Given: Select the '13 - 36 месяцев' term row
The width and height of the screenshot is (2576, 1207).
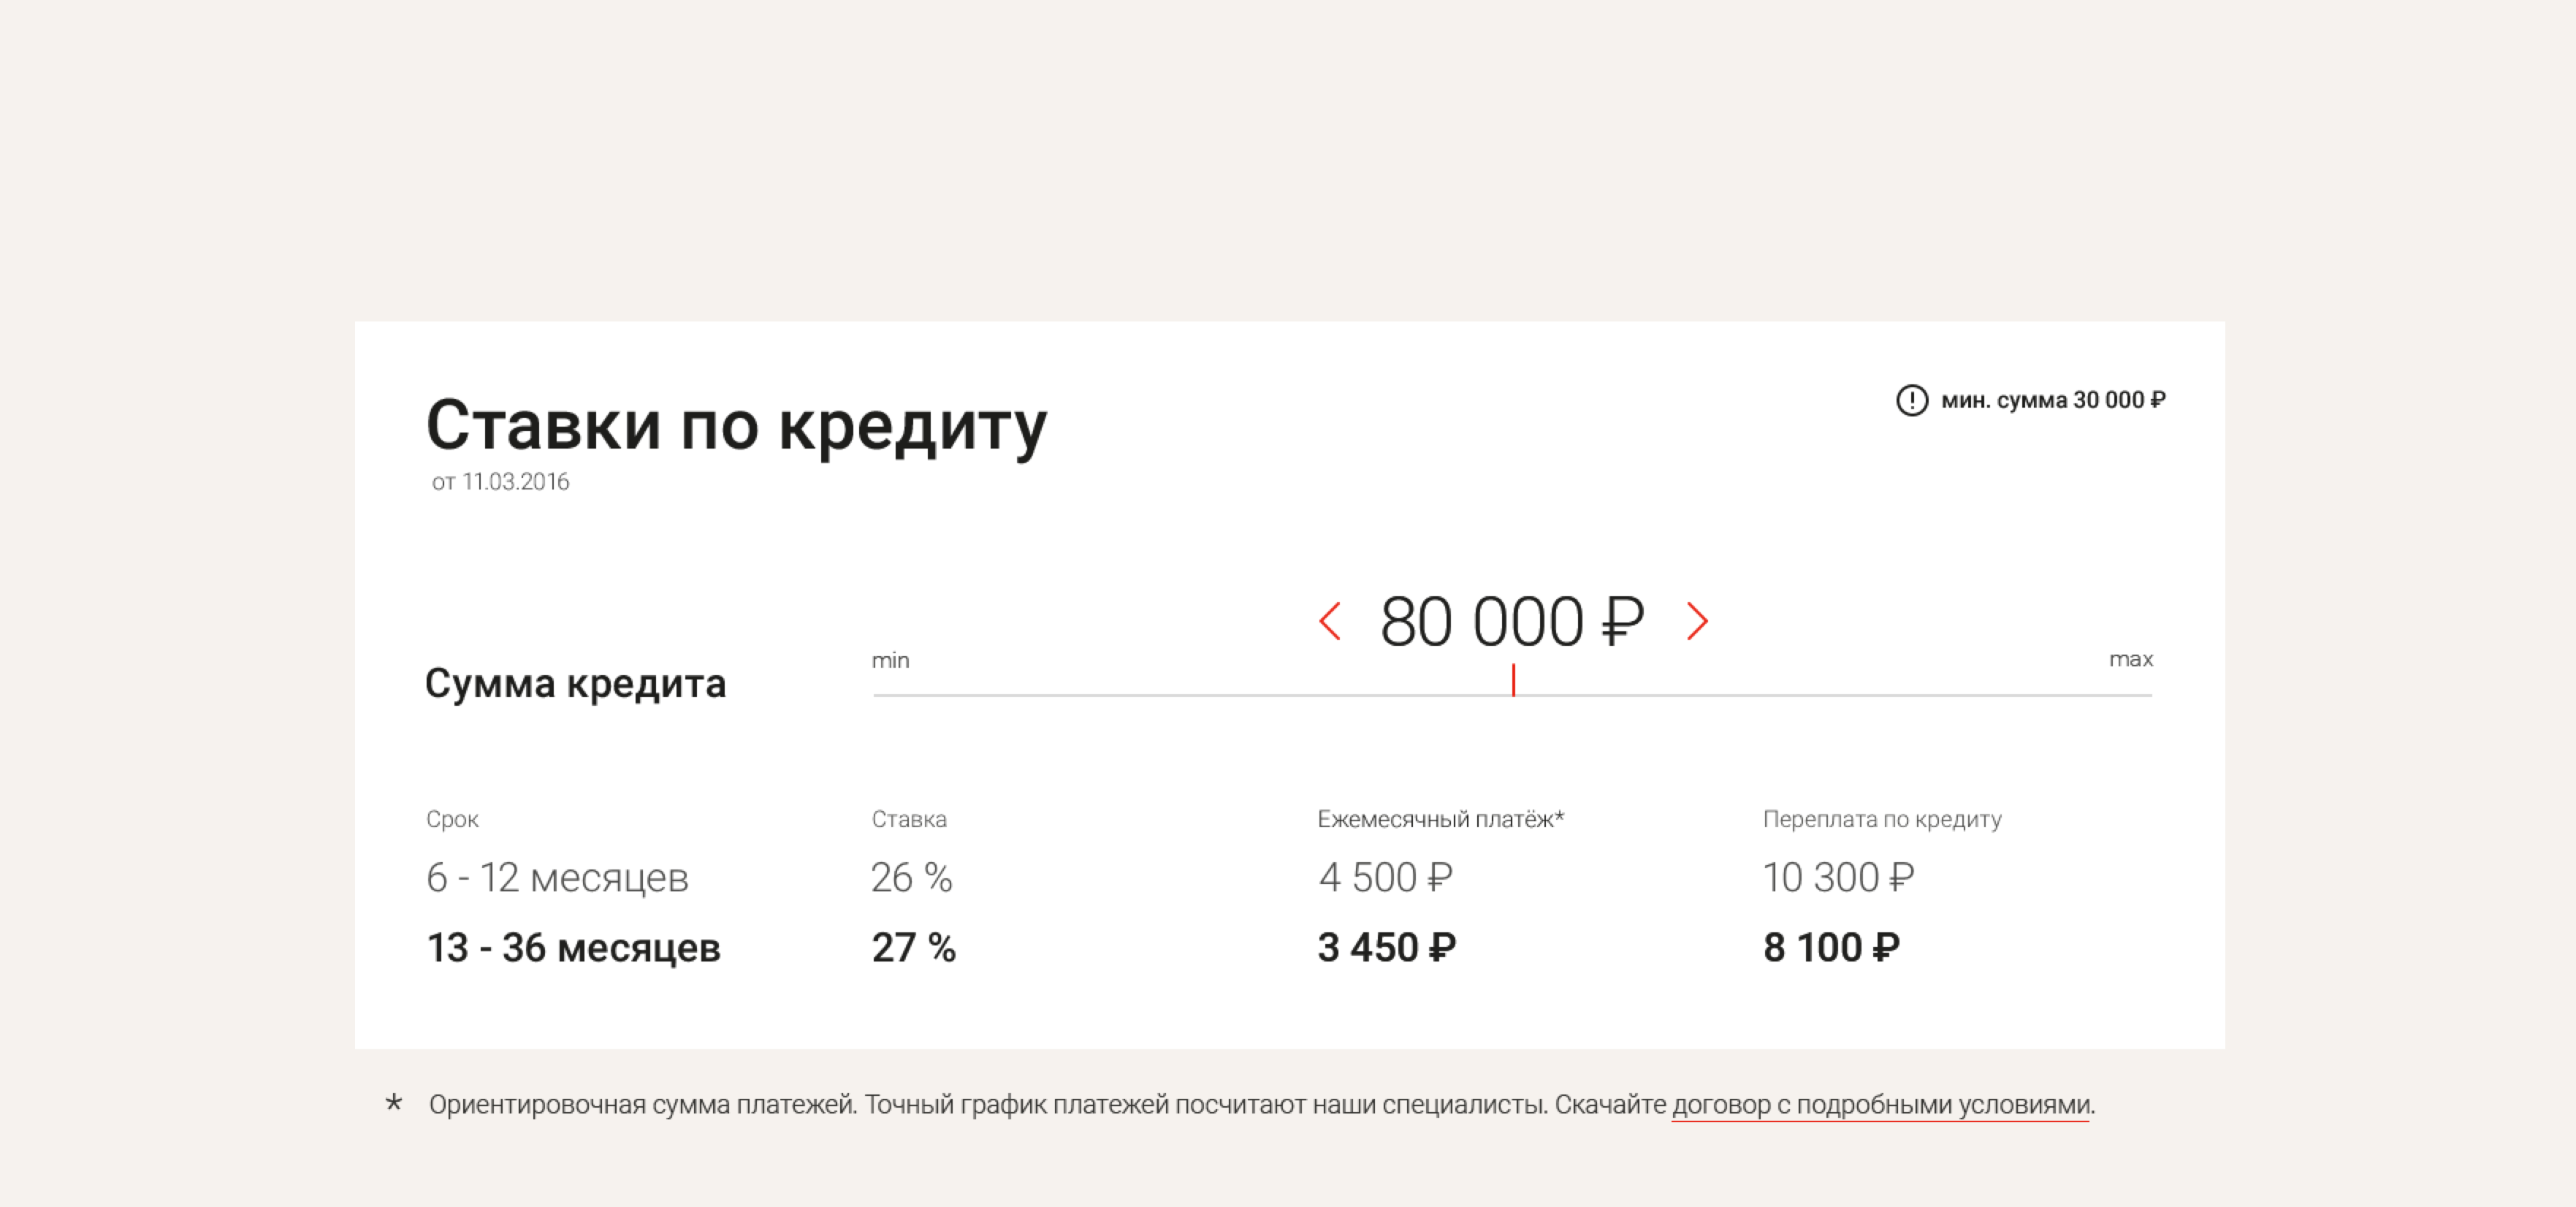Looking at the screenshot, I should pyautogui.click(x=573, y=947).
